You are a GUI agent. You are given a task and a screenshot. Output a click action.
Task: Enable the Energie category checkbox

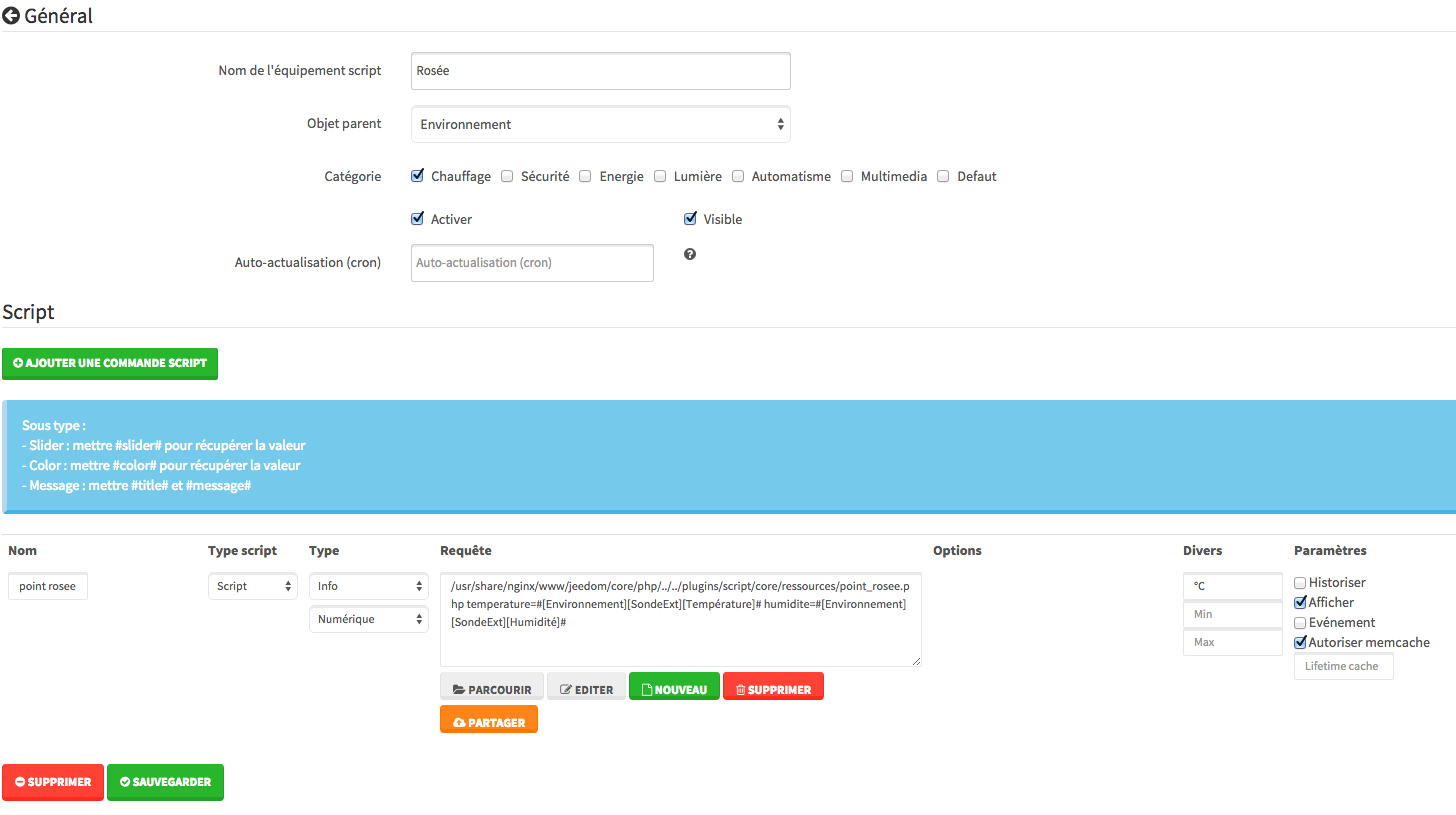(x=585, y=176)
